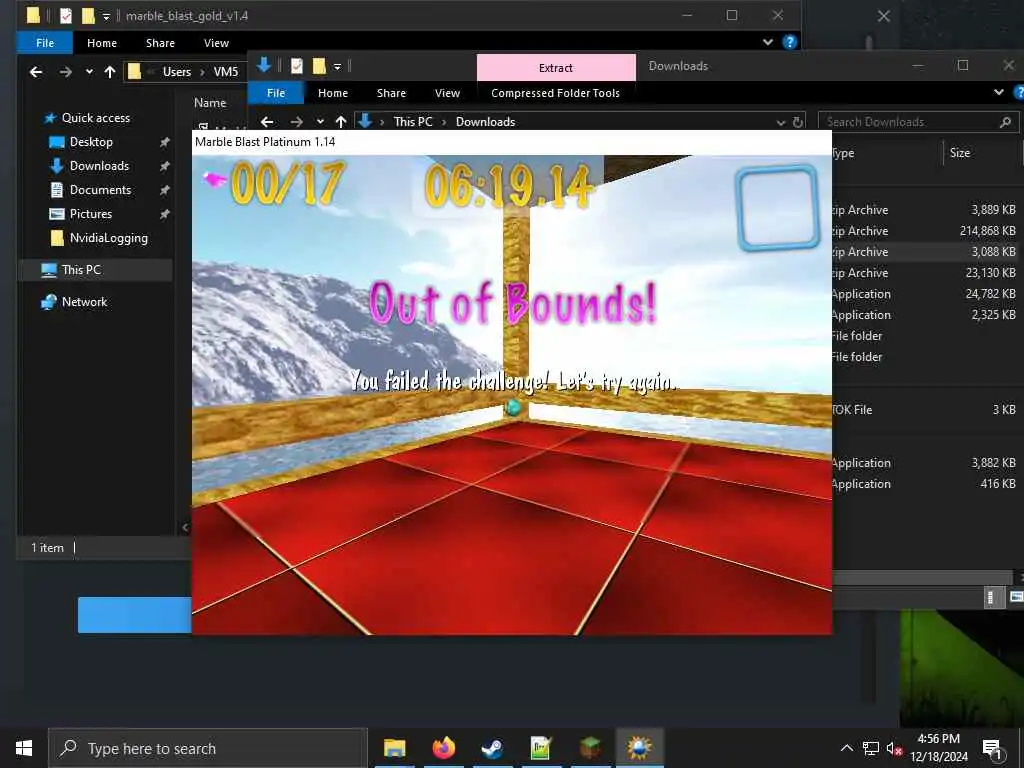Click the Extract contextual tab header
This screenshot has width=1024, height=768.
(556, 68)
